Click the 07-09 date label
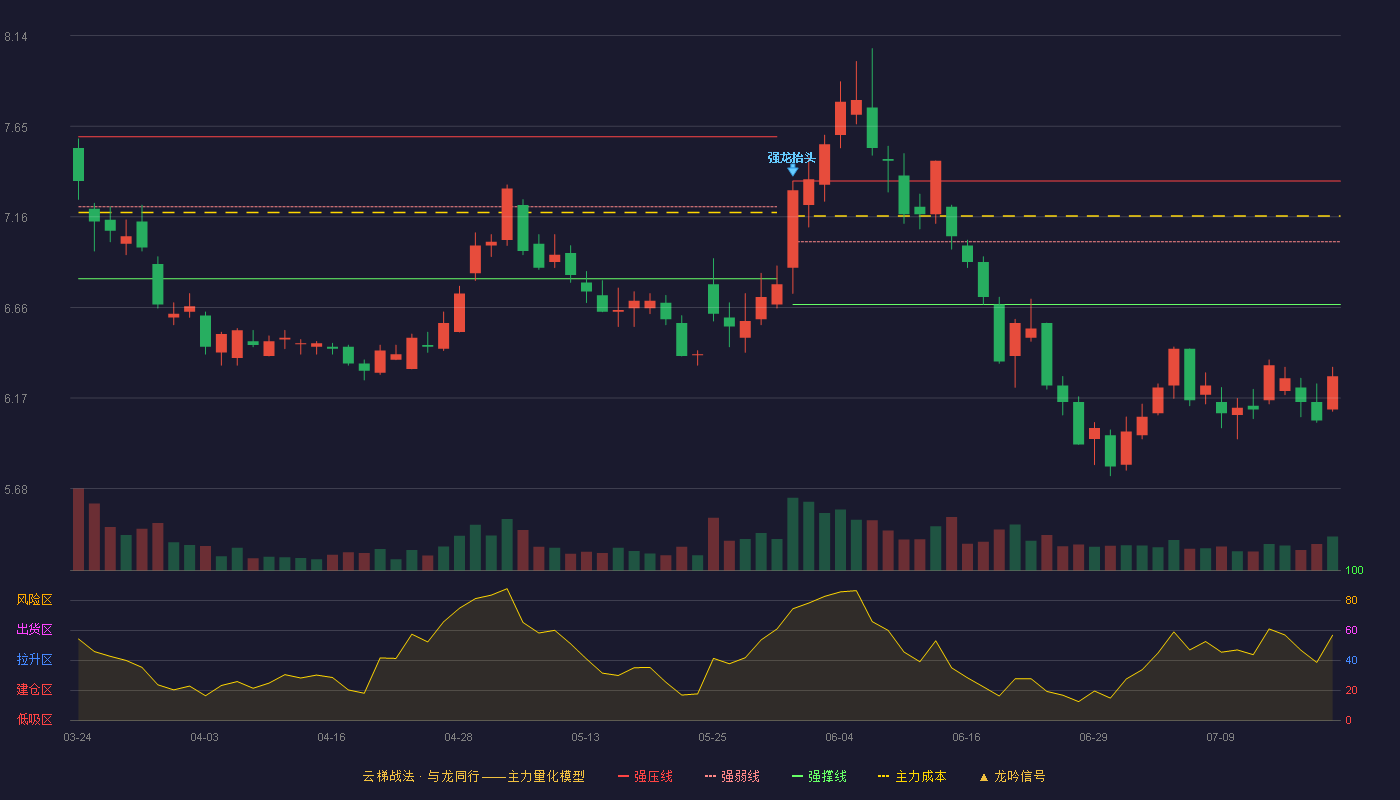Image resolution: width=1400 pixels, height=800 pixels. [1220, 737]
